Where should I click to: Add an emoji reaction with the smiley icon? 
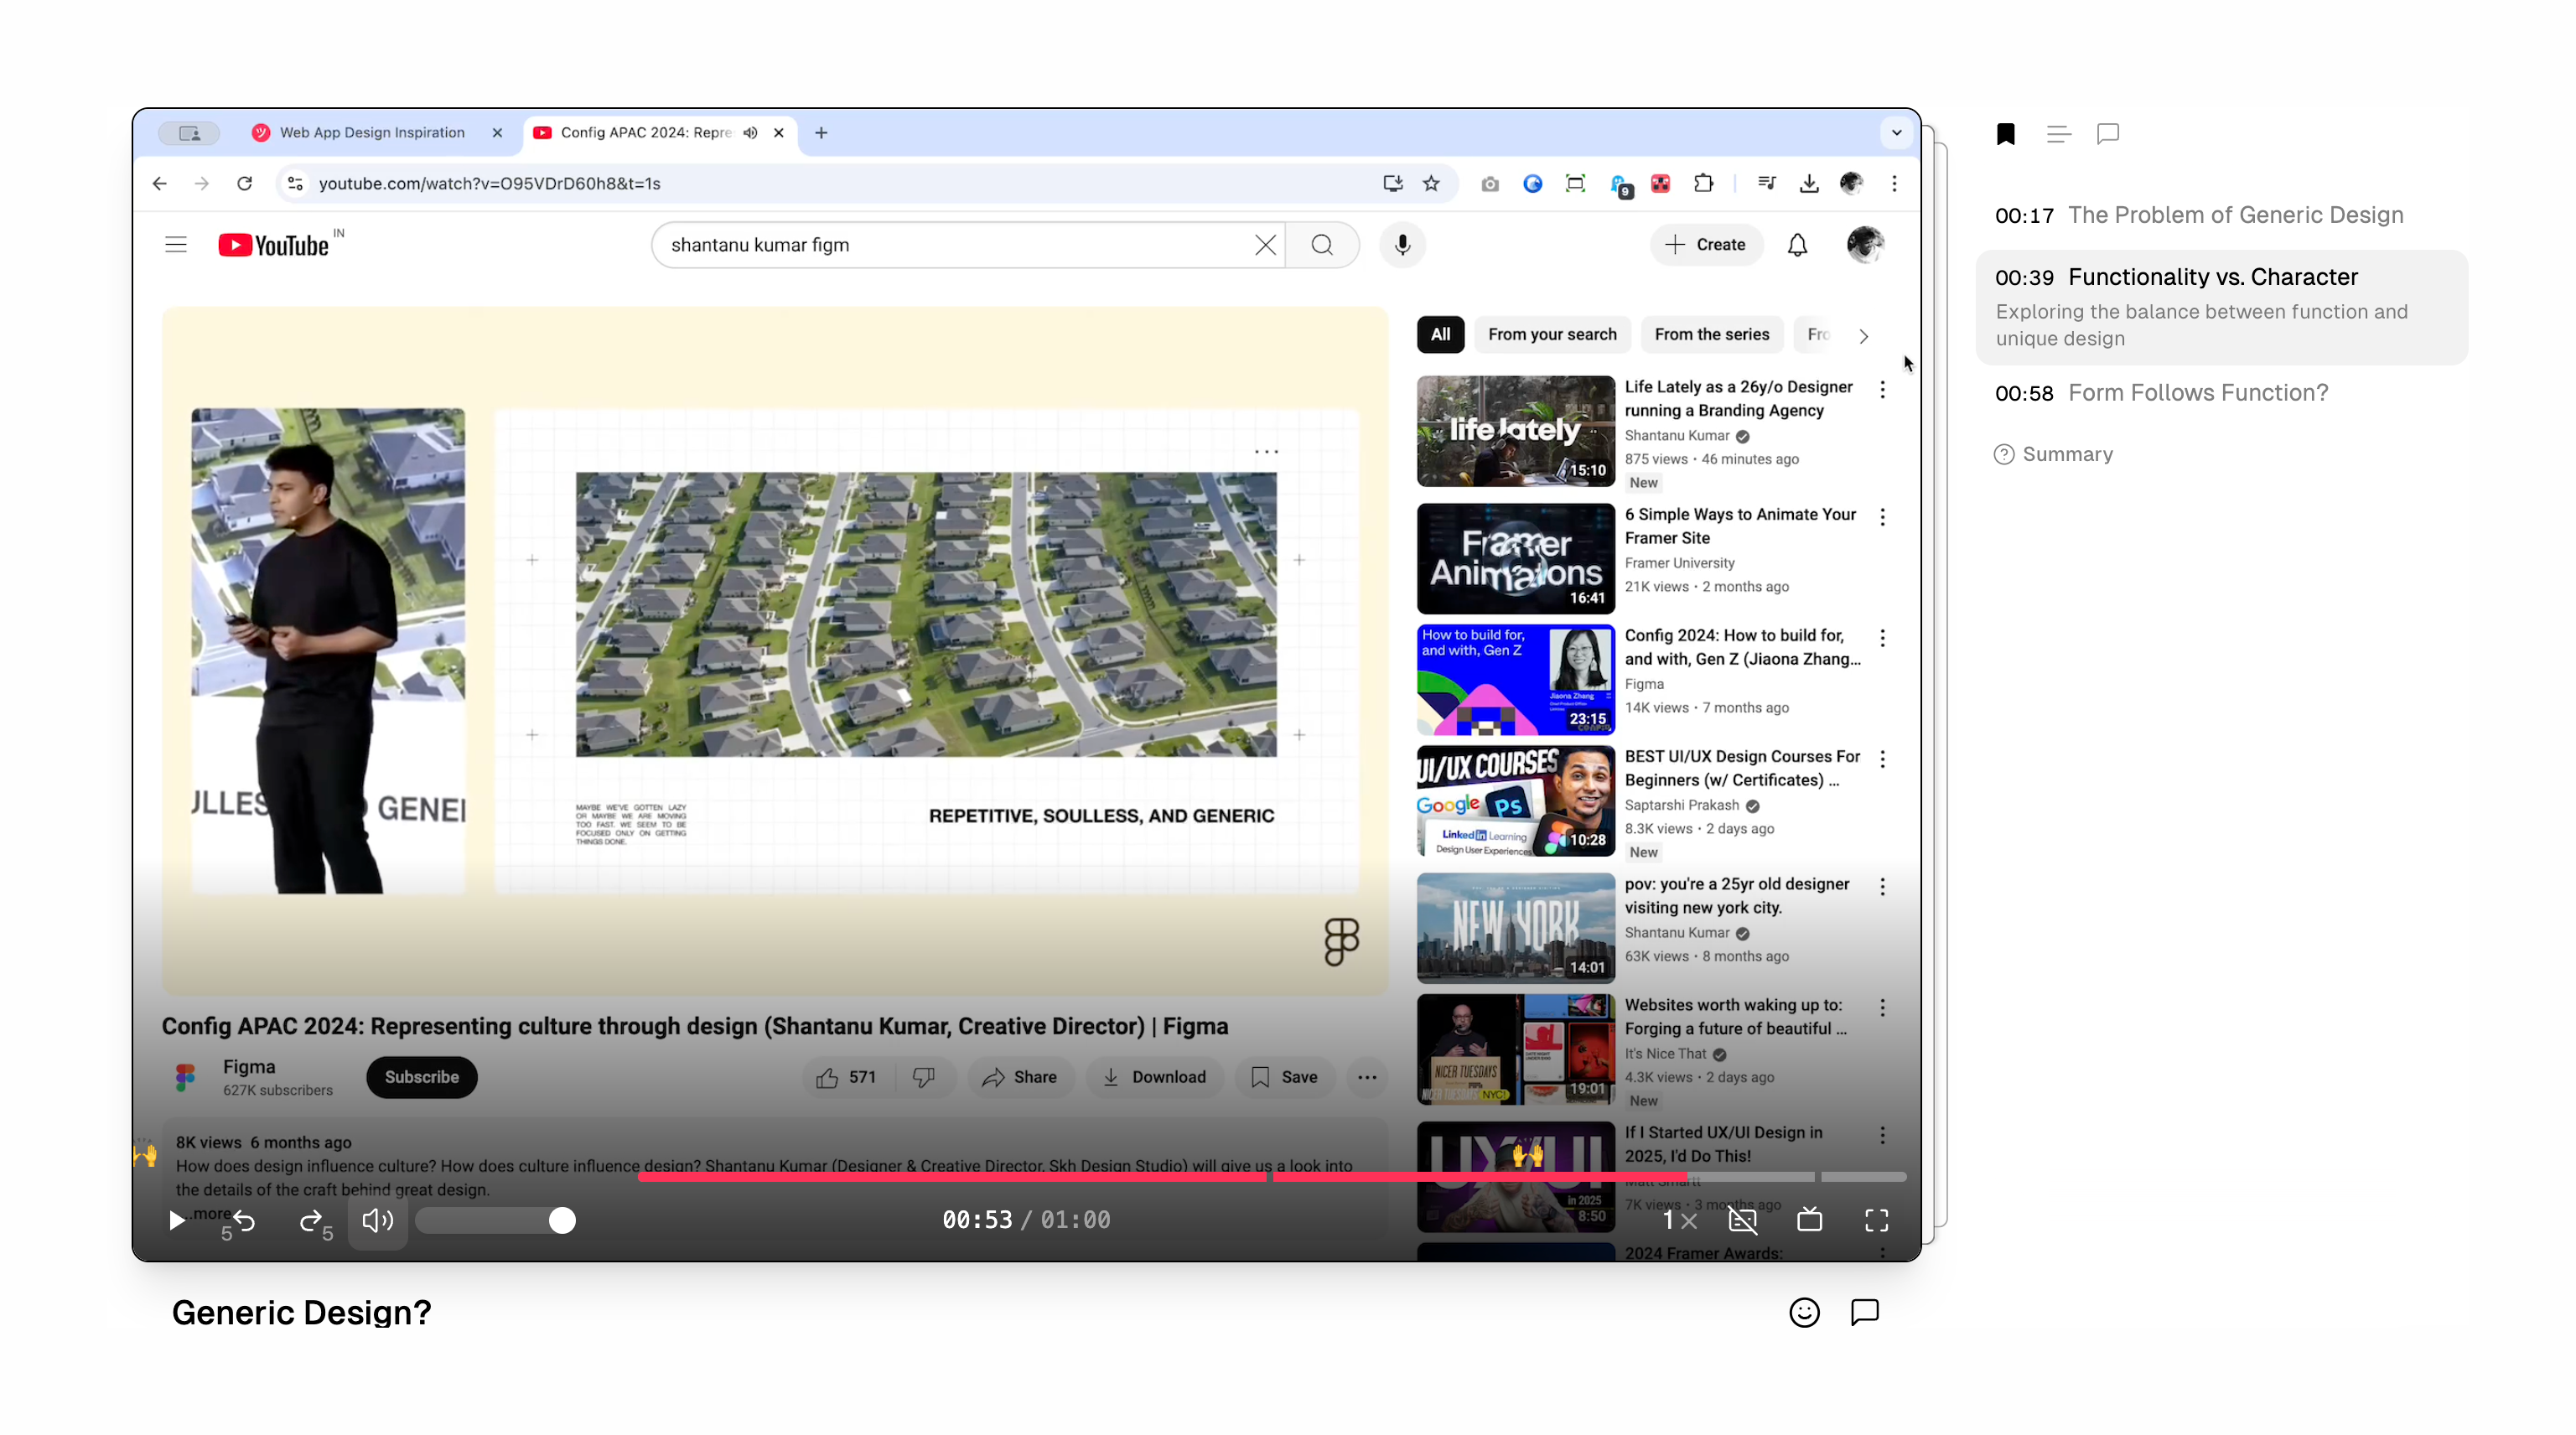click(1804, 1312)
